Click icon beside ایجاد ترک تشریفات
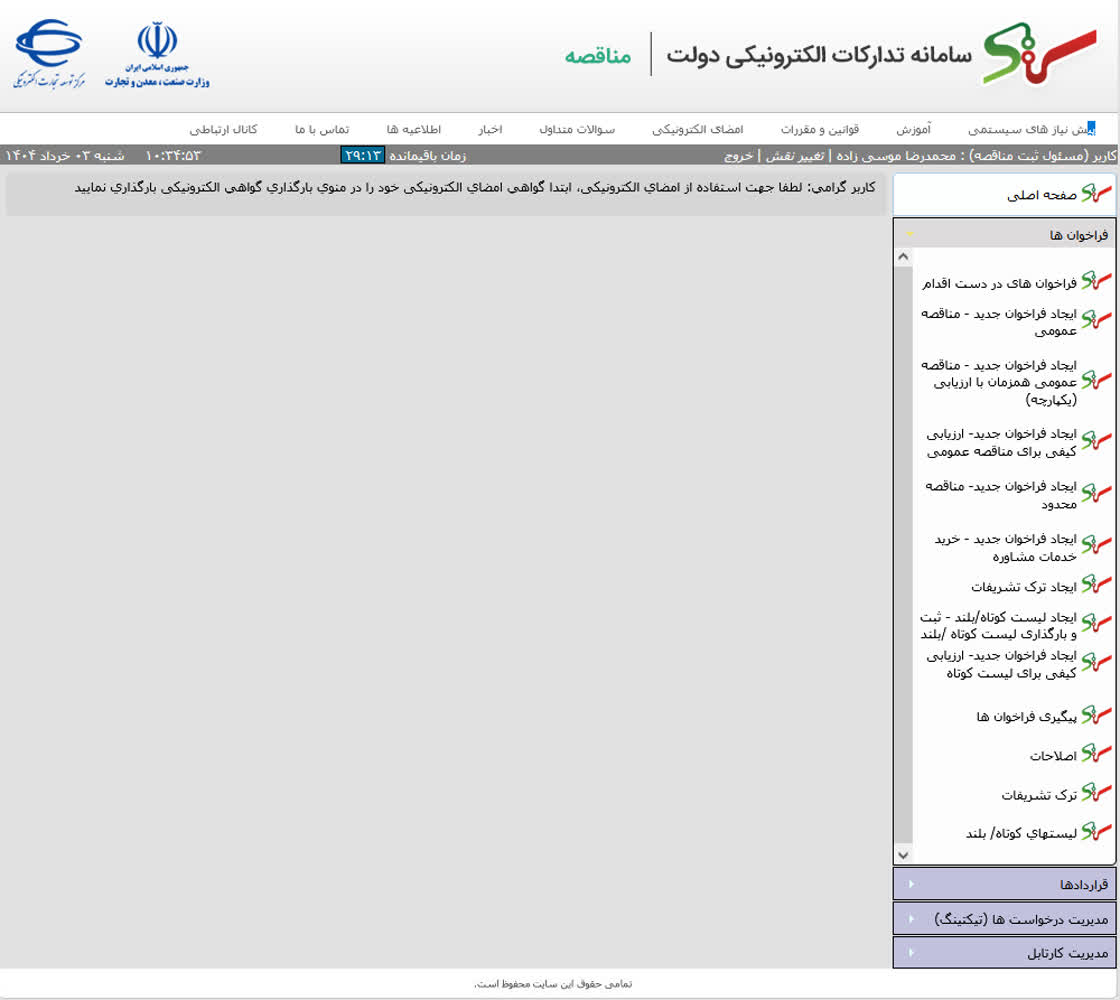Screen dimensions: 1120x1000 tap(1096, 584)
